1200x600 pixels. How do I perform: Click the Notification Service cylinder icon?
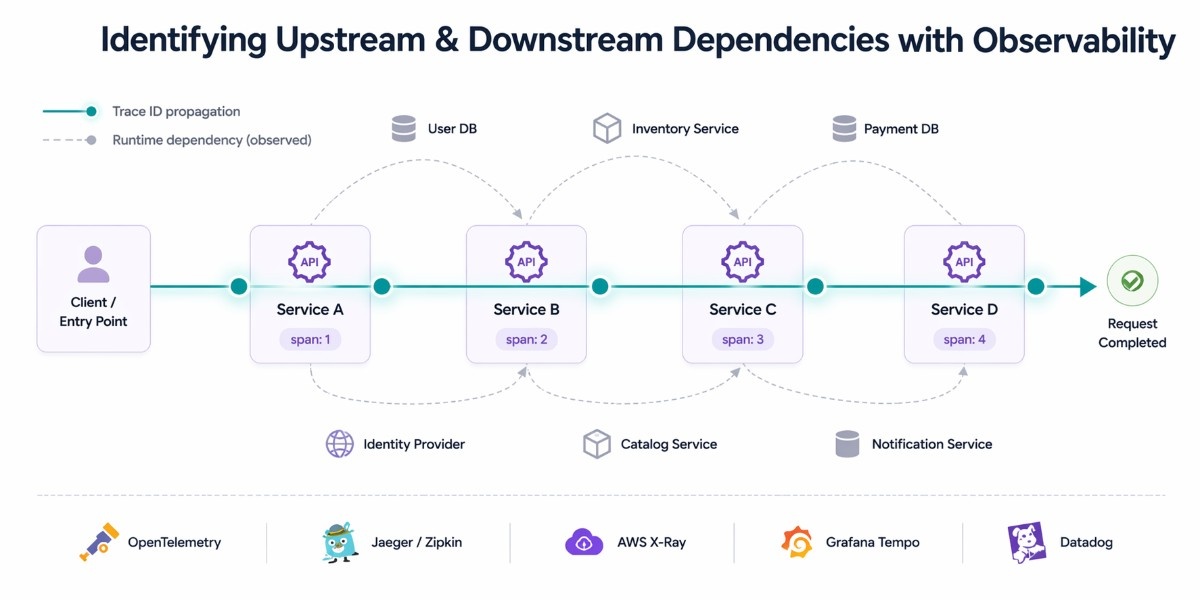[847, 444]
